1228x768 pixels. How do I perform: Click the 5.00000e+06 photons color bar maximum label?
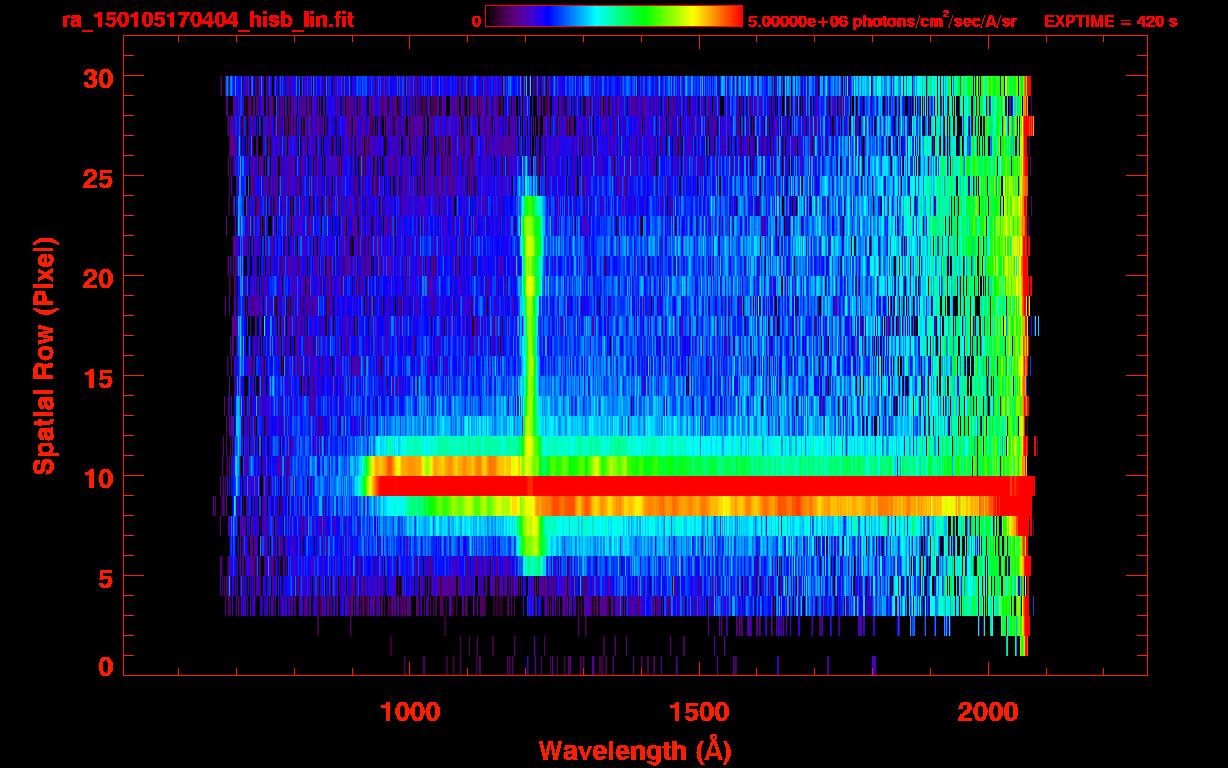(x=881, y=21)
